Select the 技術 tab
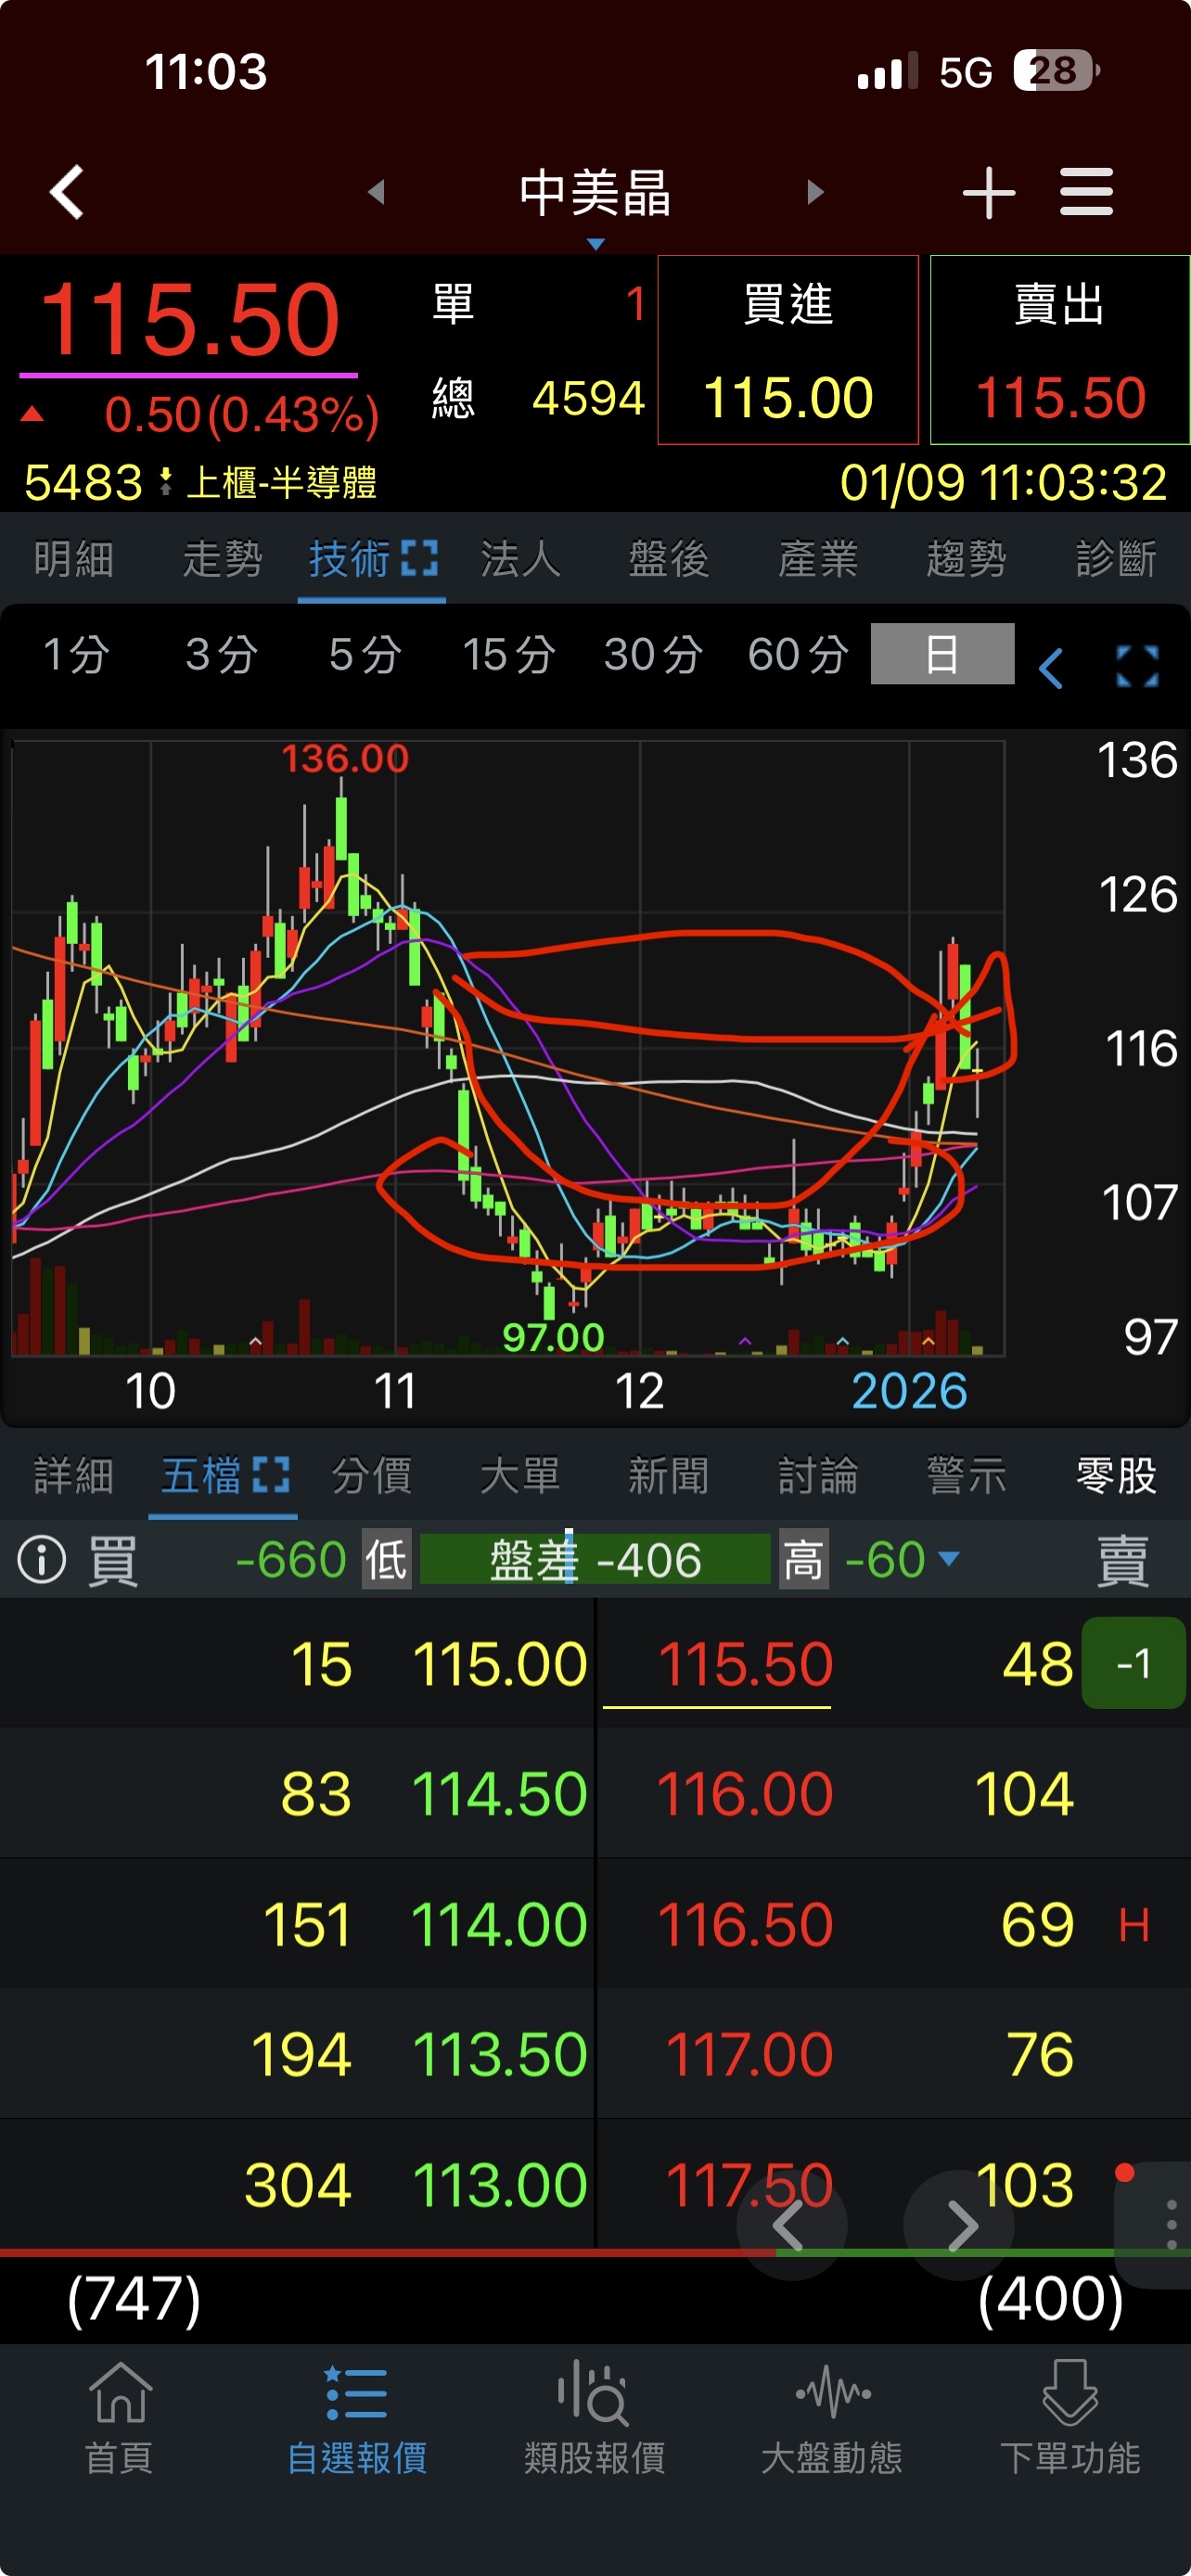This screenshot has width=1191, height=2576. [349, 558]
